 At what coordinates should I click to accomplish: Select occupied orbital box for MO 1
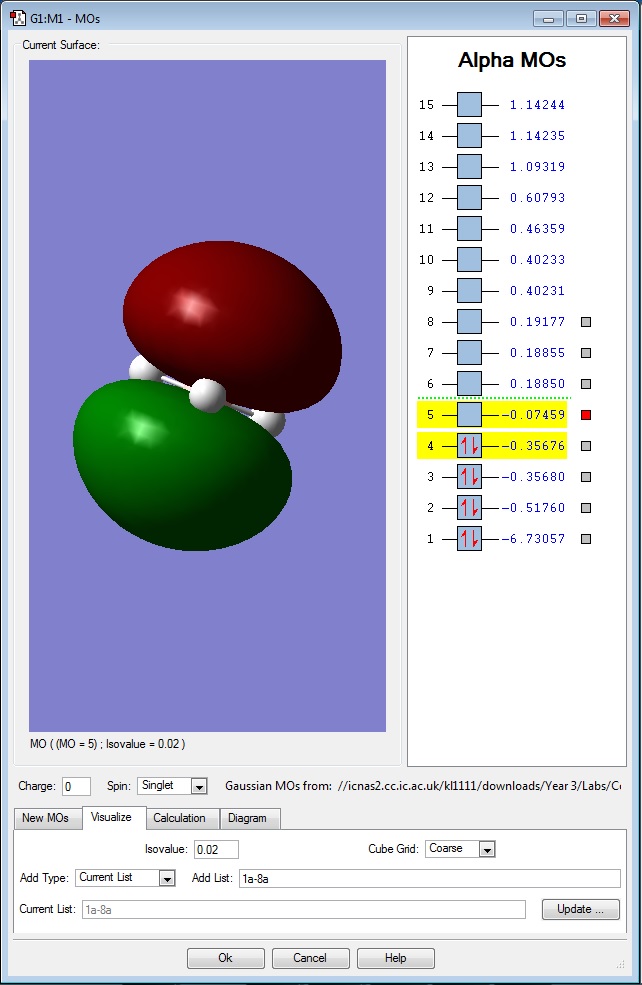click(x=469, y=538)
